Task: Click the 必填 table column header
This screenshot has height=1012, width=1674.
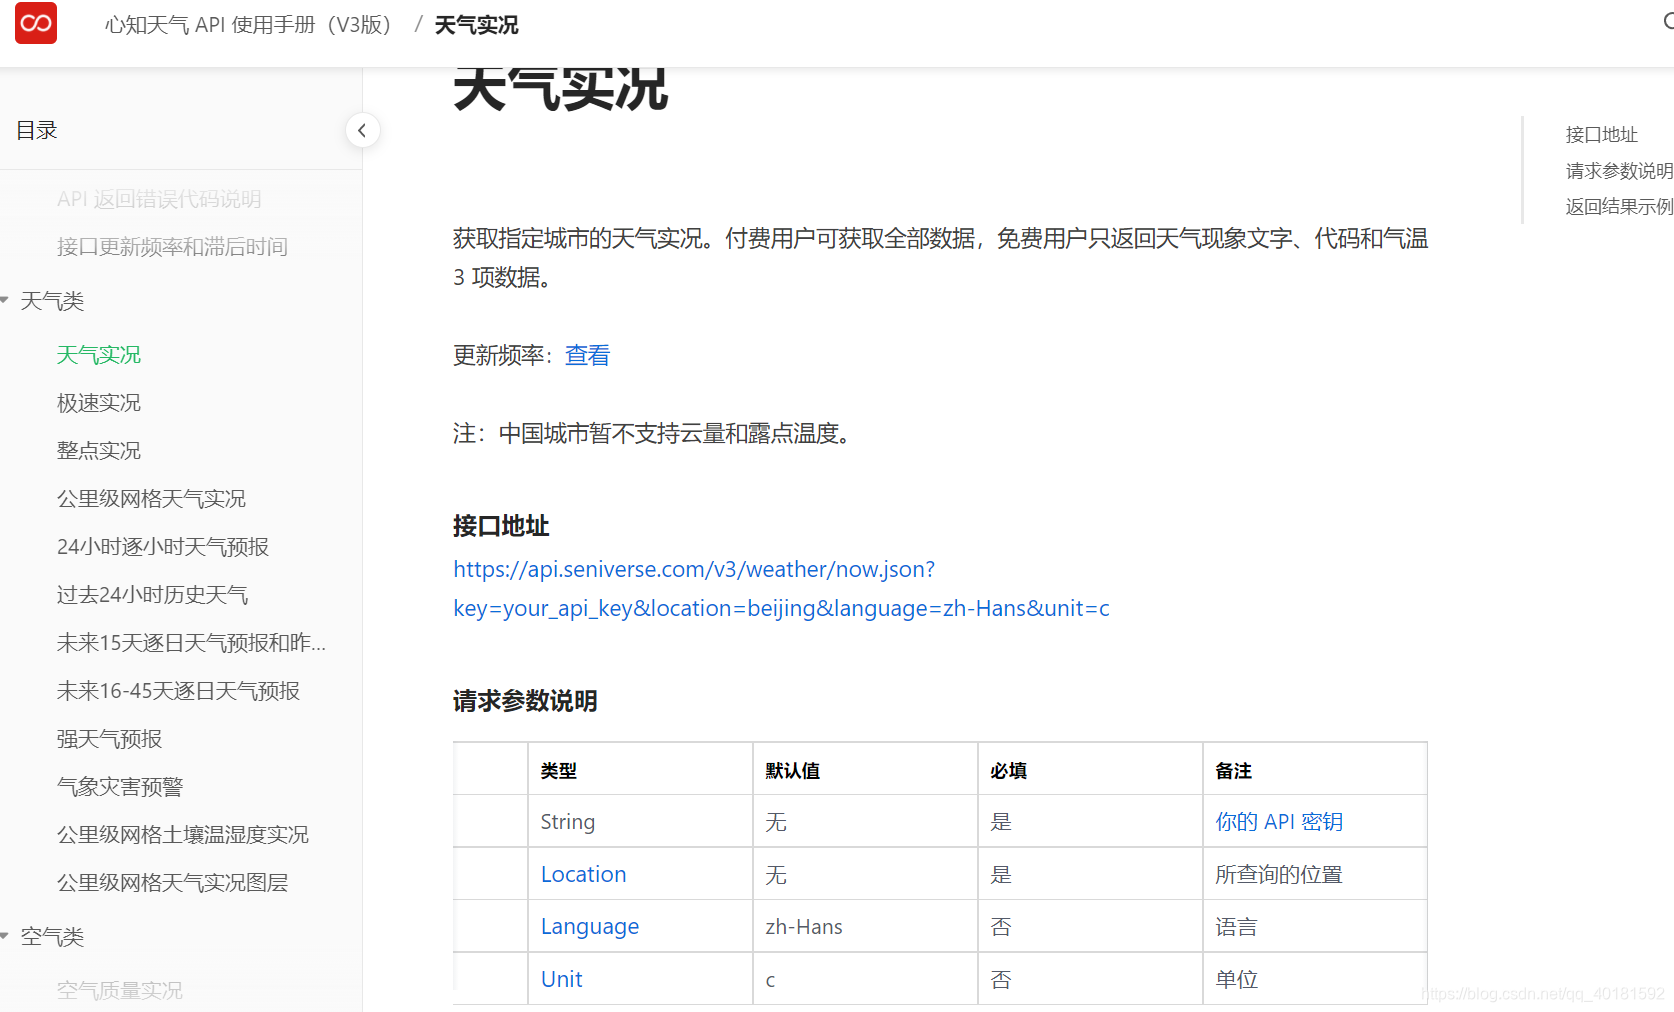Action: click(x=1008, y=771)
